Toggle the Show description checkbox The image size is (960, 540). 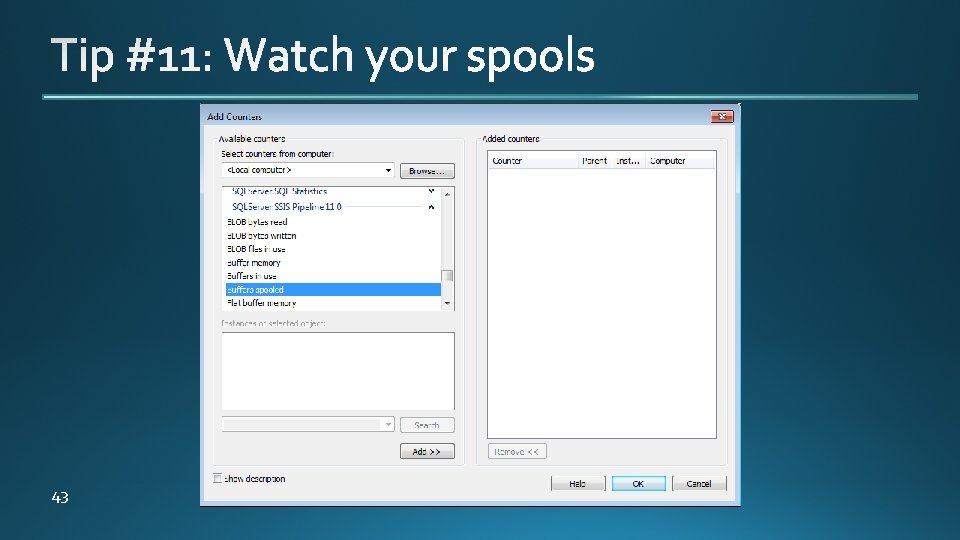pyautogui.click(x=217, y=478)
